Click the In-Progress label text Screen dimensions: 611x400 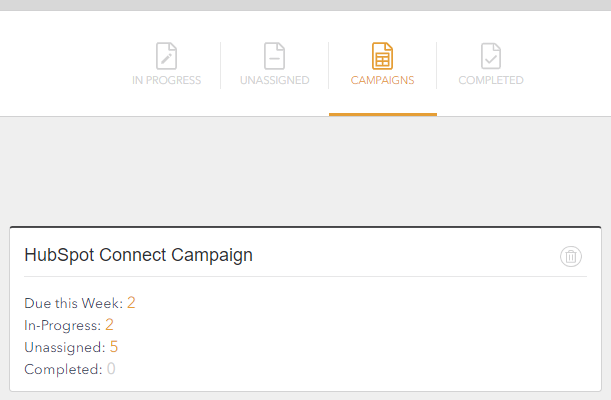pyautogui.click(x=63, y=326)
